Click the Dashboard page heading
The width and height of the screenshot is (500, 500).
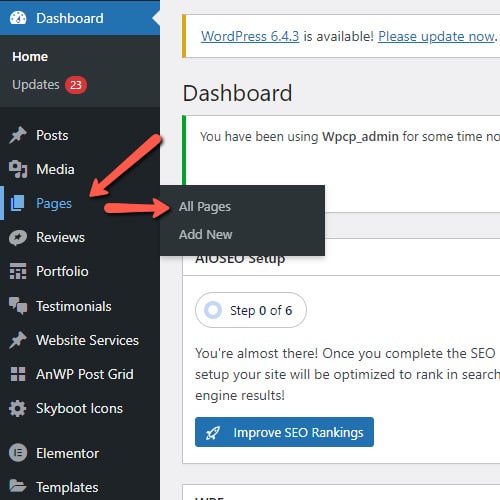point(237,93)
